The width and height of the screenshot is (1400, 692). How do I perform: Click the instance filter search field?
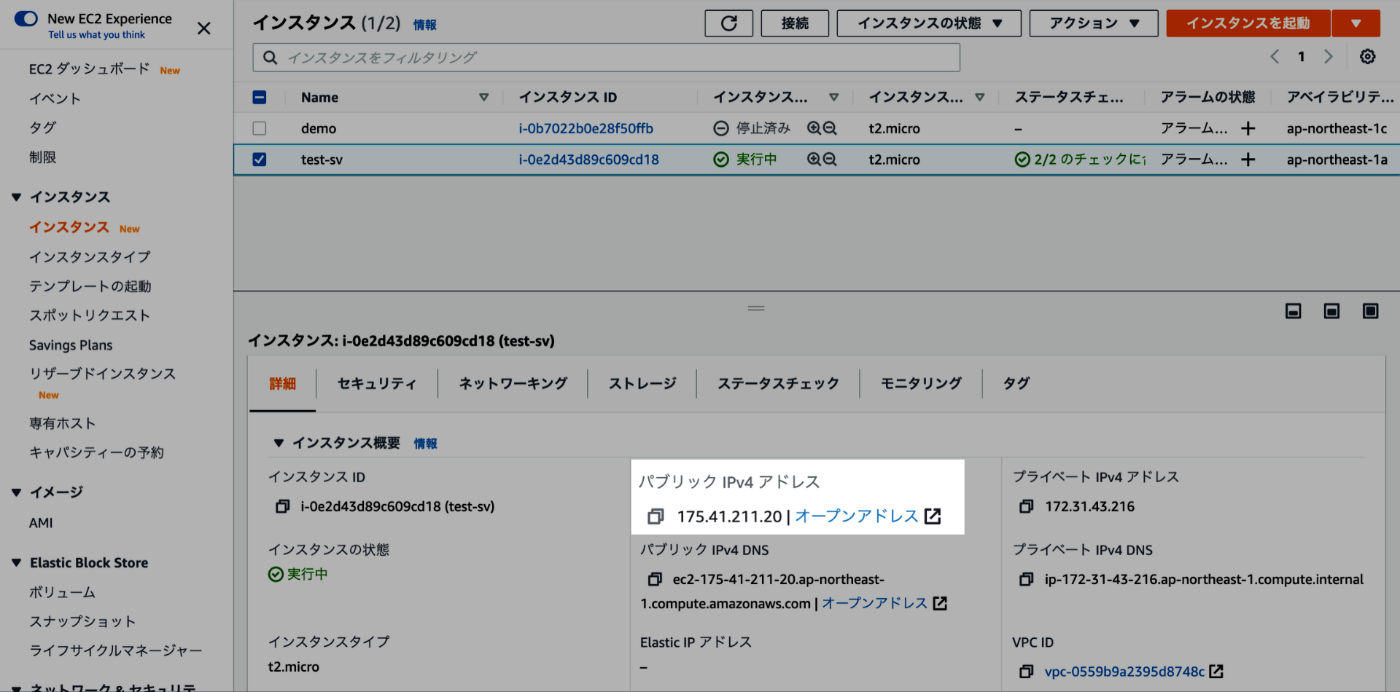pos(607,57)
